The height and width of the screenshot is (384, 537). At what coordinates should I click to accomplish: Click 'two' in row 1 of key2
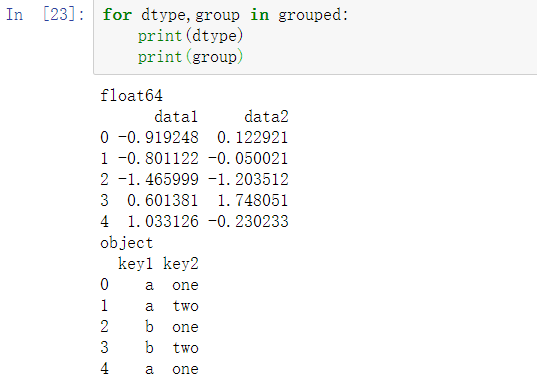tap(185, 306)
